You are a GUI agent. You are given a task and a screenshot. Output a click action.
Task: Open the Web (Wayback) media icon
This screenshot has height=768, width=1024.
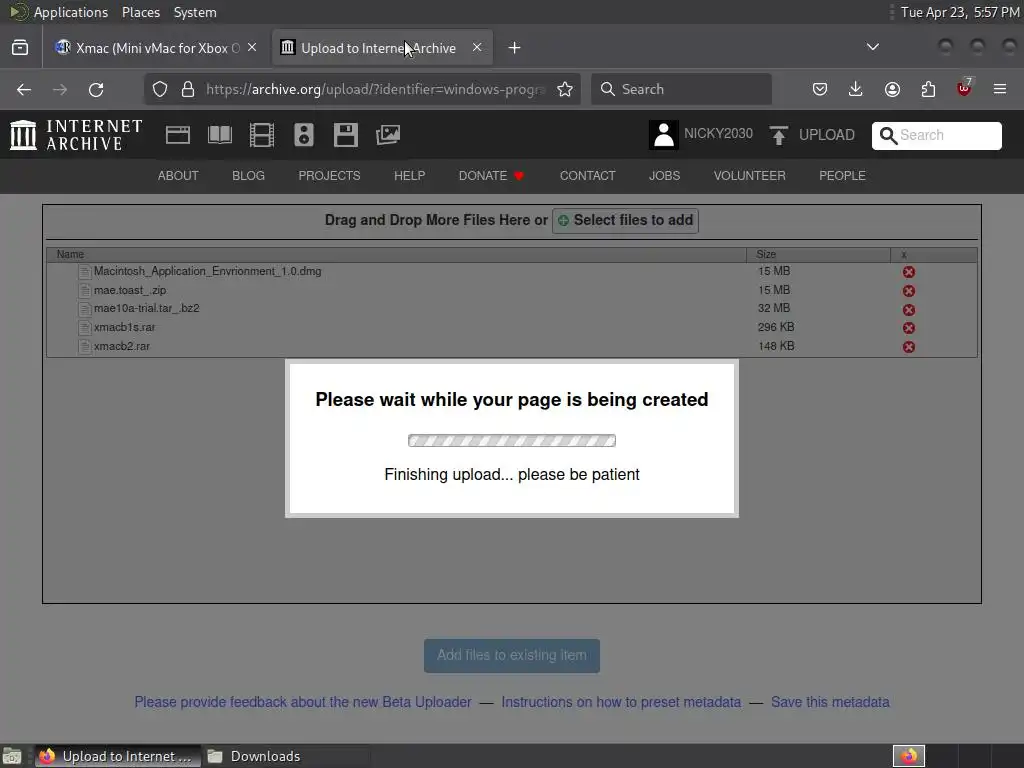pyautogui.click(x=178, y=135)
